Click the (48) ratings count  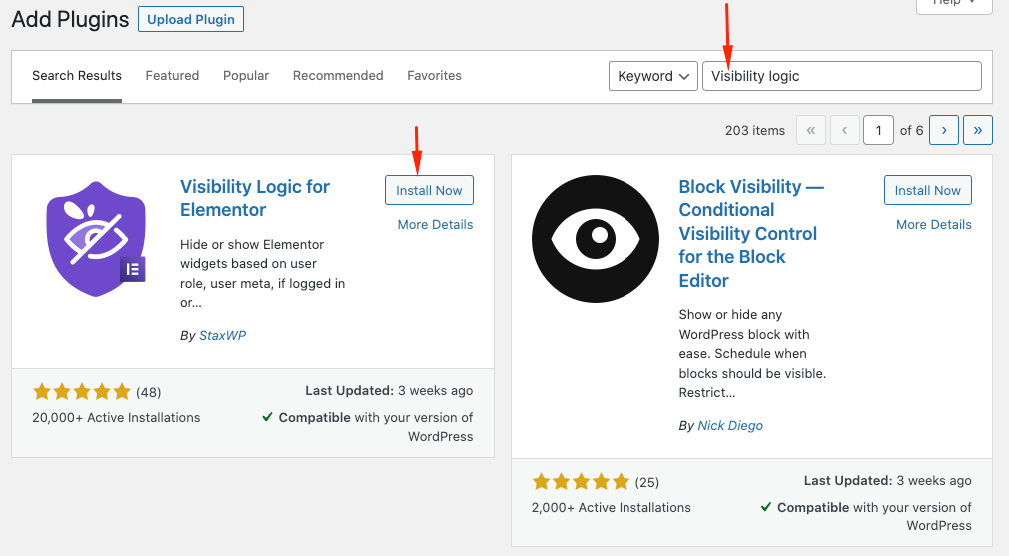149,392
